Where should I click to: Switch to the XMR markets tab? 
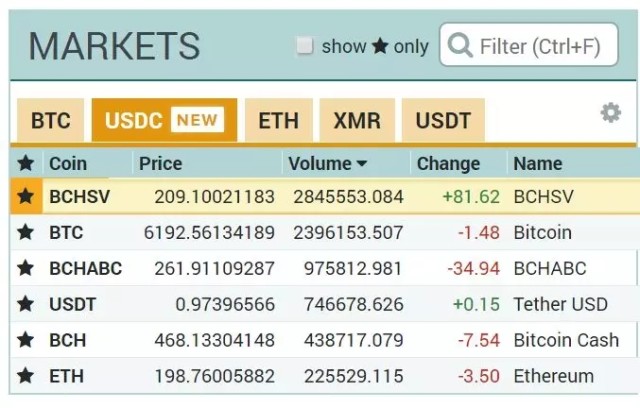(x=357, y=120)
